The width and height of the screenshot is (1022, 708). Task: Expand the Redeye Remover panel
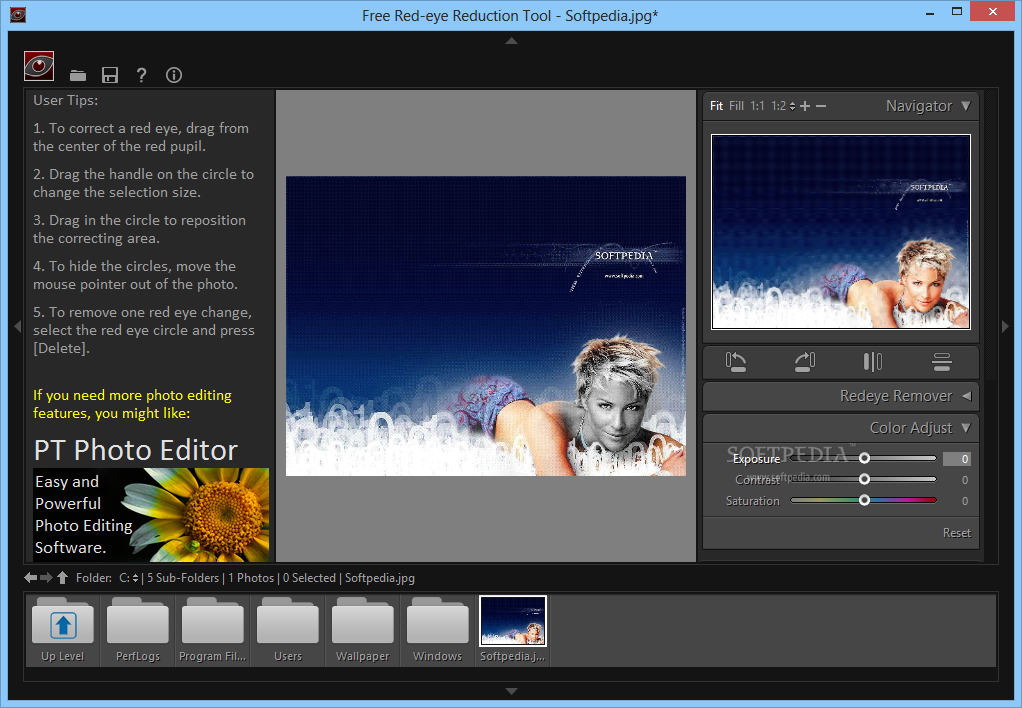pyautogui.click(x=967, y=396)
